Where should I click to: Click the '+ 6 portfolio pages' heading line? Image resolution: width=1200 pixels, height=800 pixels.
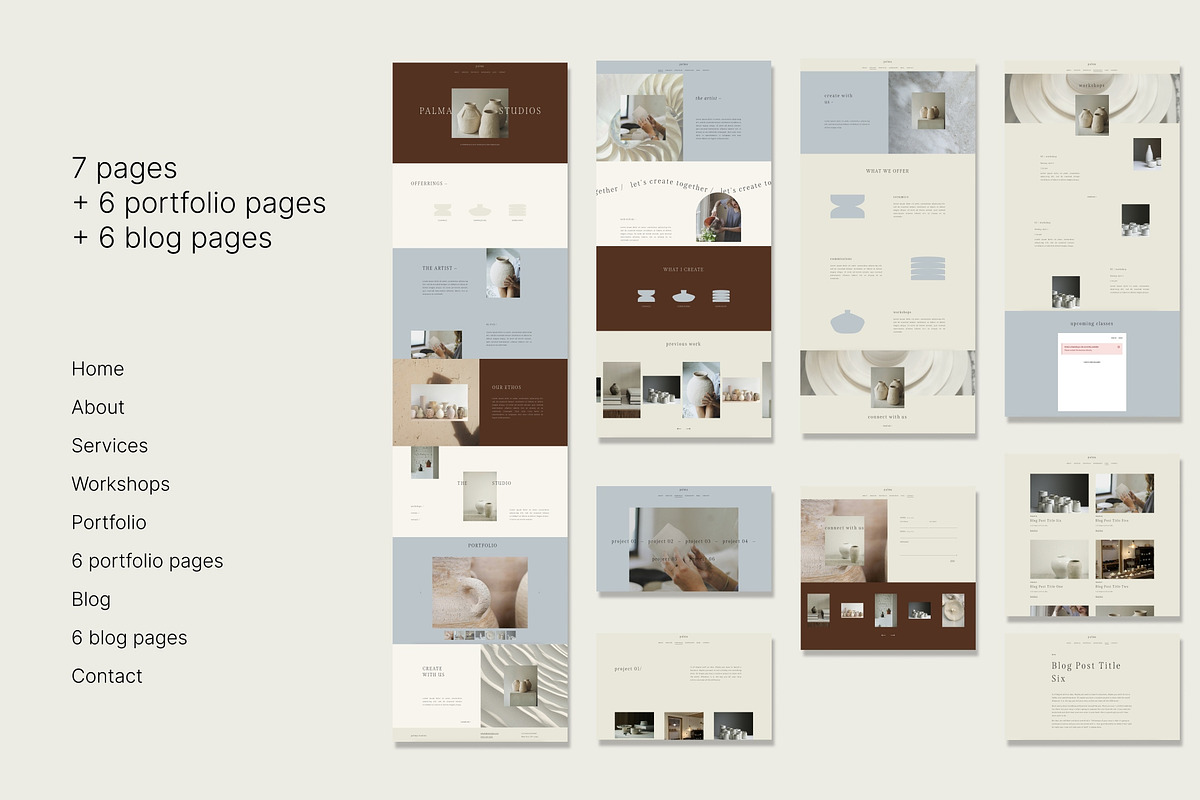click(199, 203)
